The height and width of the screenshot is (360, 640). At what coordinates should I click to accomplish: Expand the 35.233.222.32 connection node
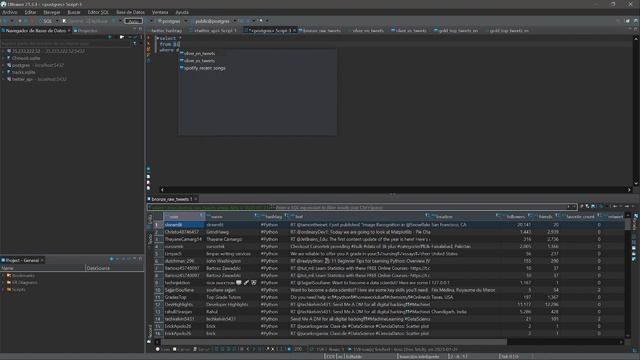tap(4, 51)
